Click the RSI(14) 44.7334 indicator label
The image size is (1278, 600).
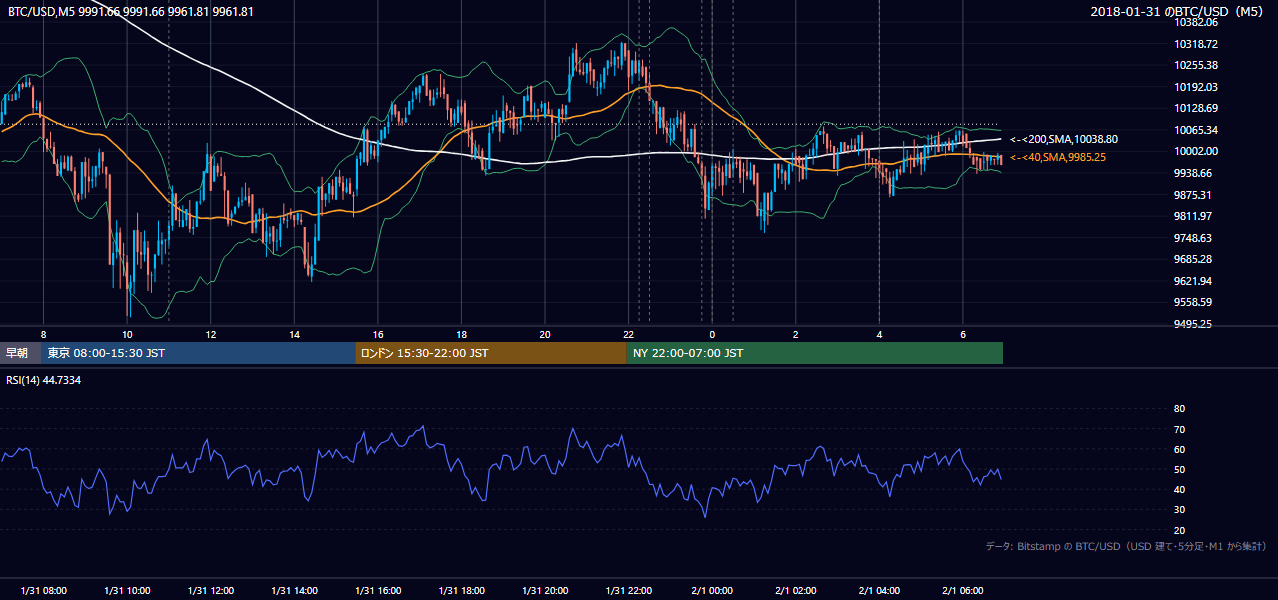point(44,380)
